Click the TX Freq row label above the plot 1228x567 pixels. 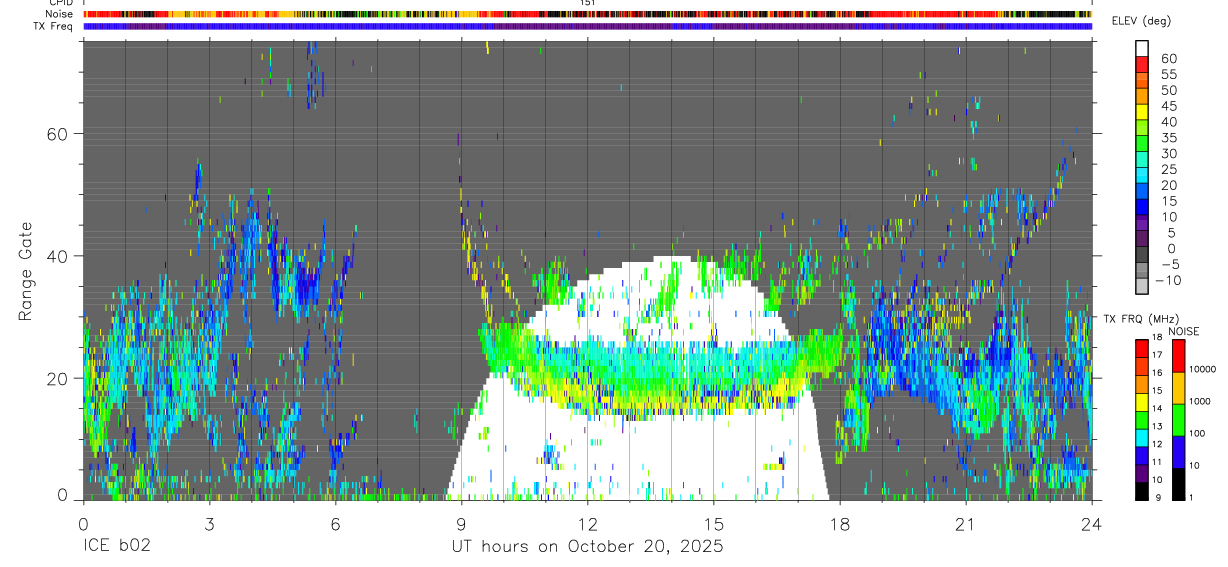tap(54, 26)
